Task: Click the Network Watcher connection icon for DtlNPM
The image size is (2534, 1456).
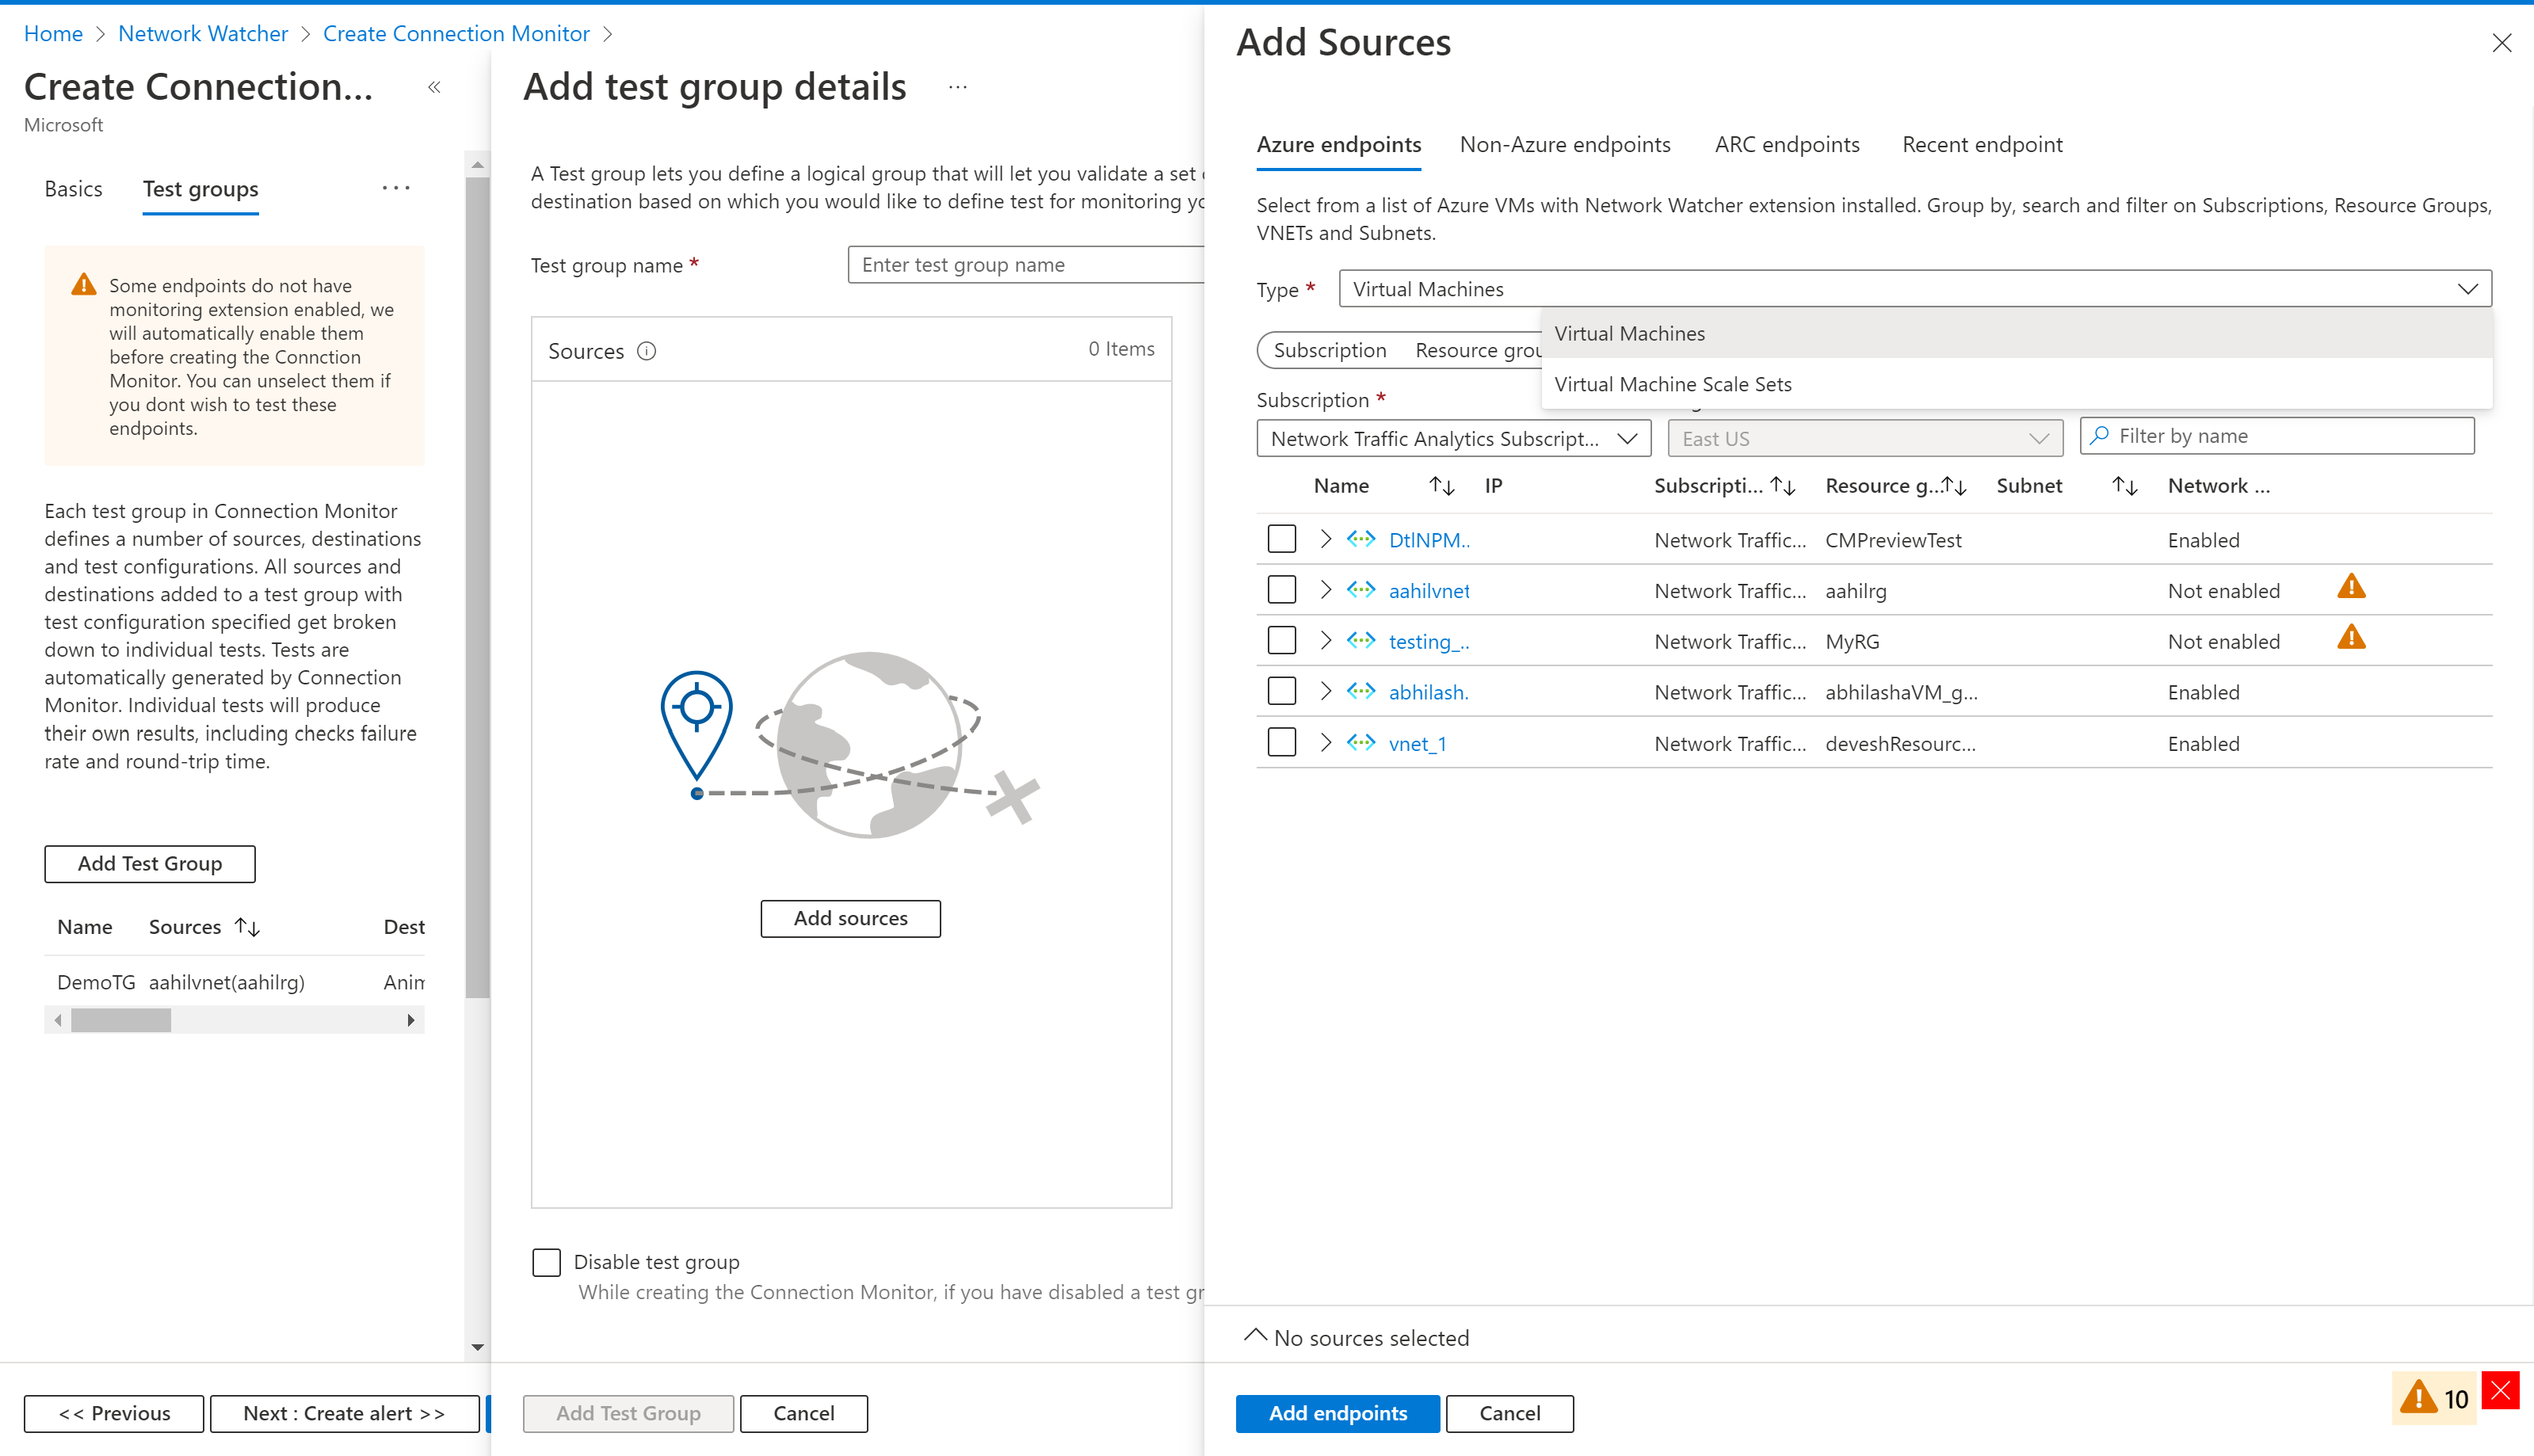Action: click(x=1364, y=539)
